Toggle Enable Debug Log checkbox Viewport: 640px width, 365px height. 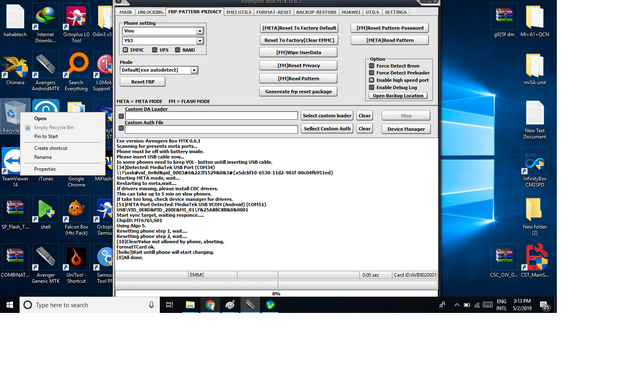(371, 87)
